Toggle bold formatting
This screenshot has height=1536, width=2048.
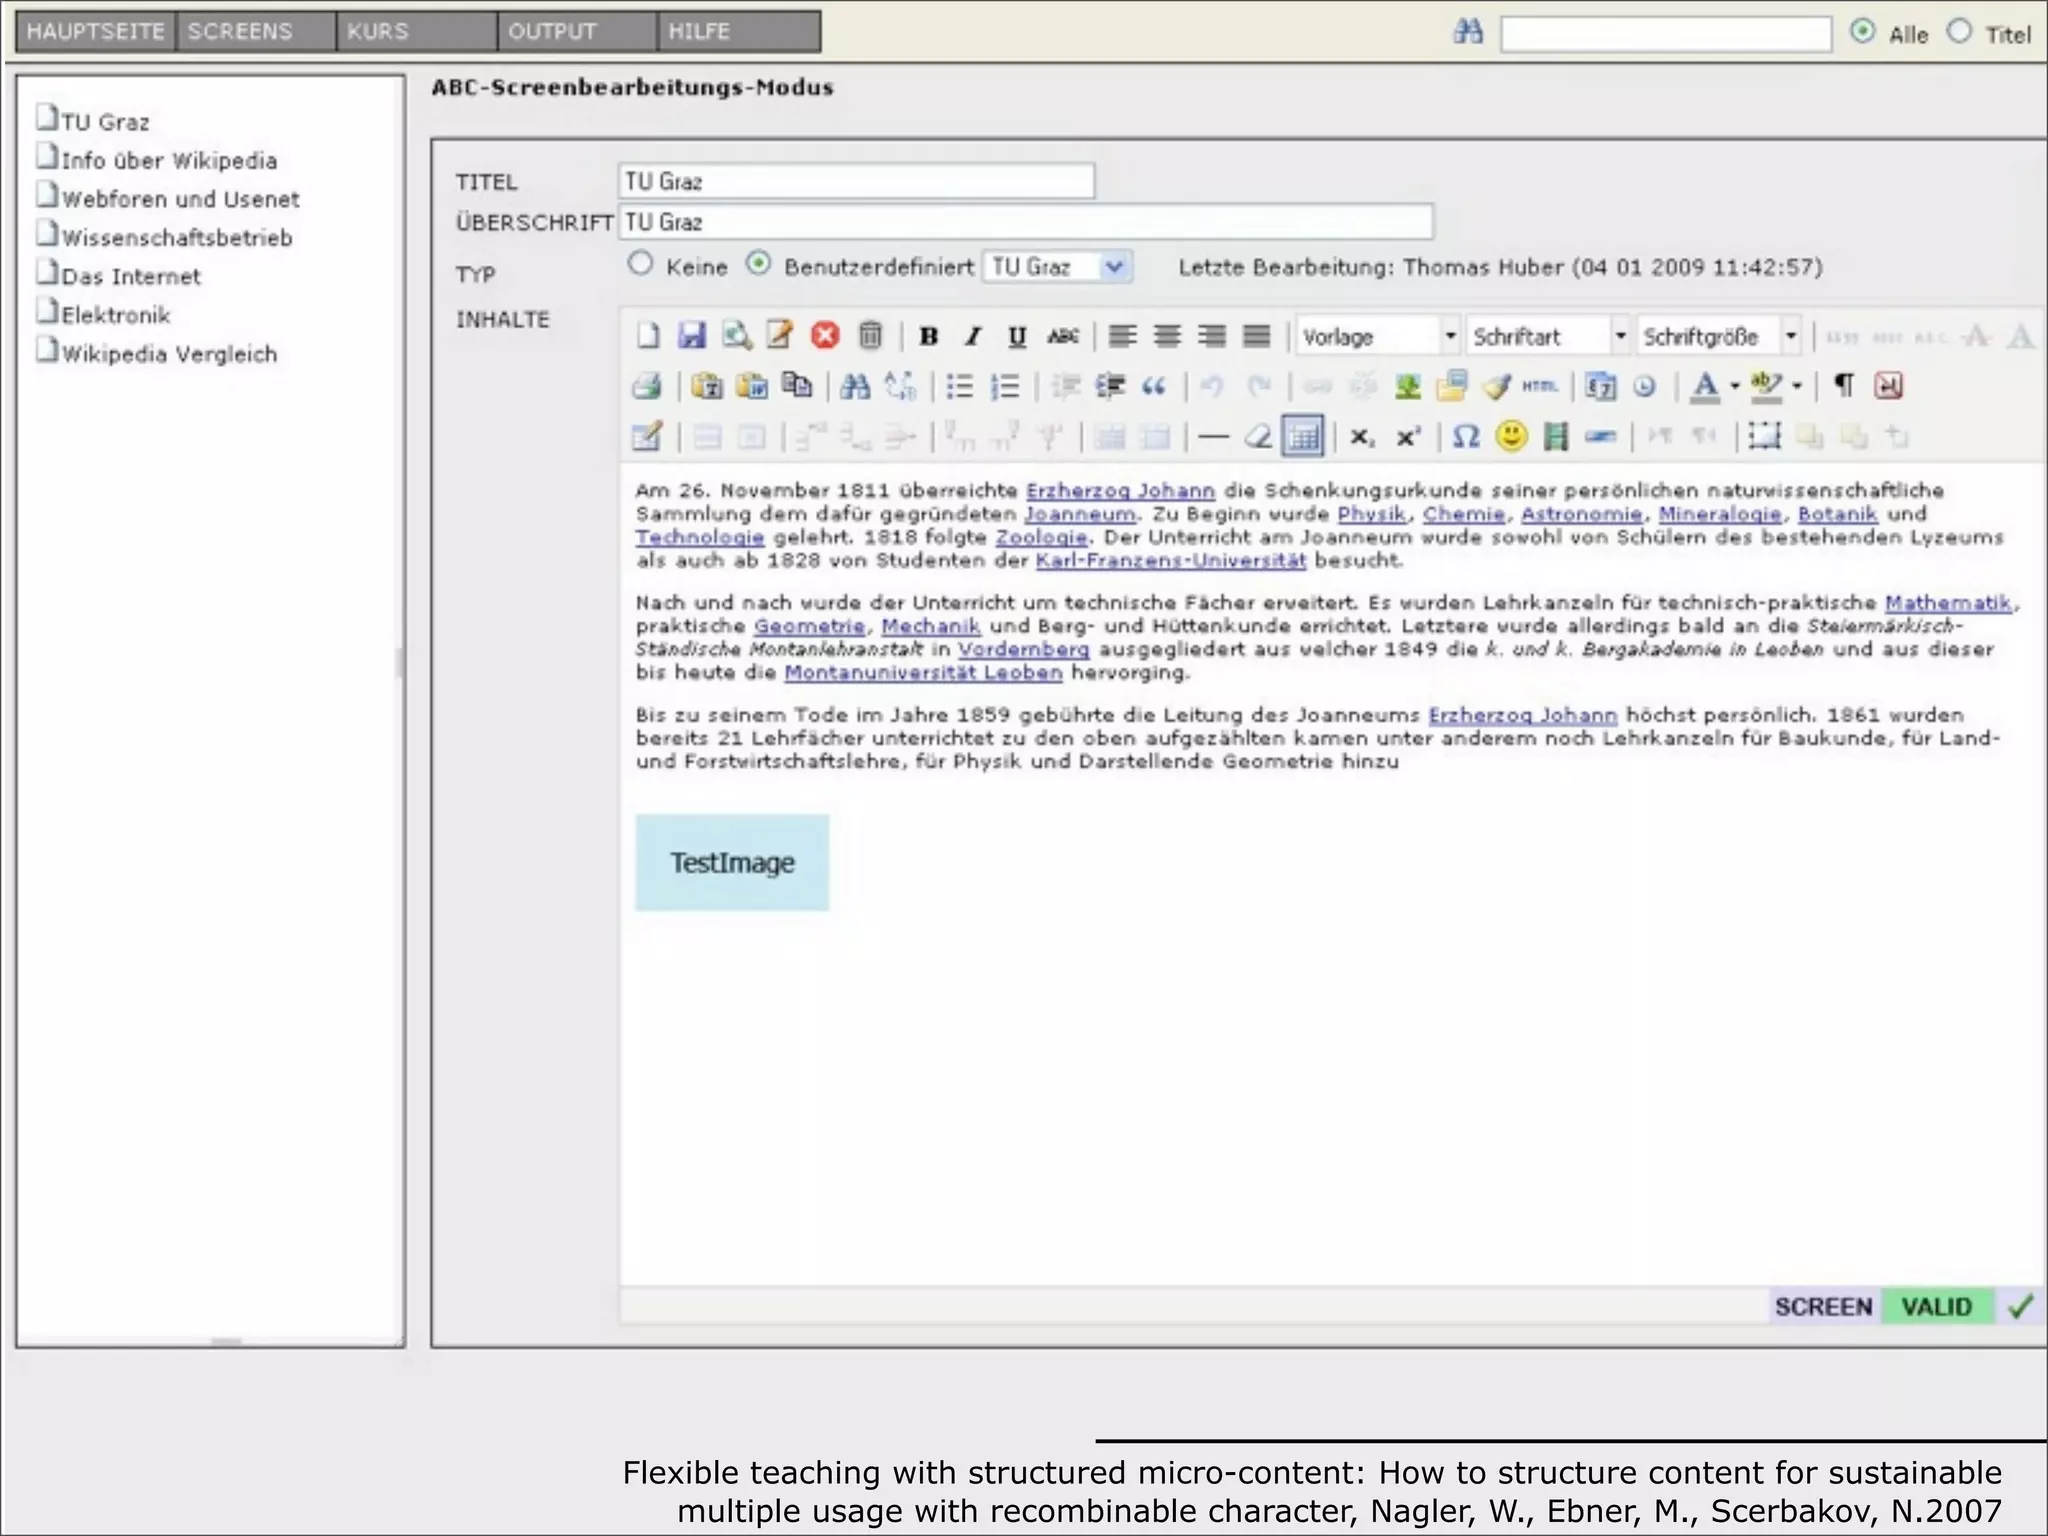pos(928,336)
